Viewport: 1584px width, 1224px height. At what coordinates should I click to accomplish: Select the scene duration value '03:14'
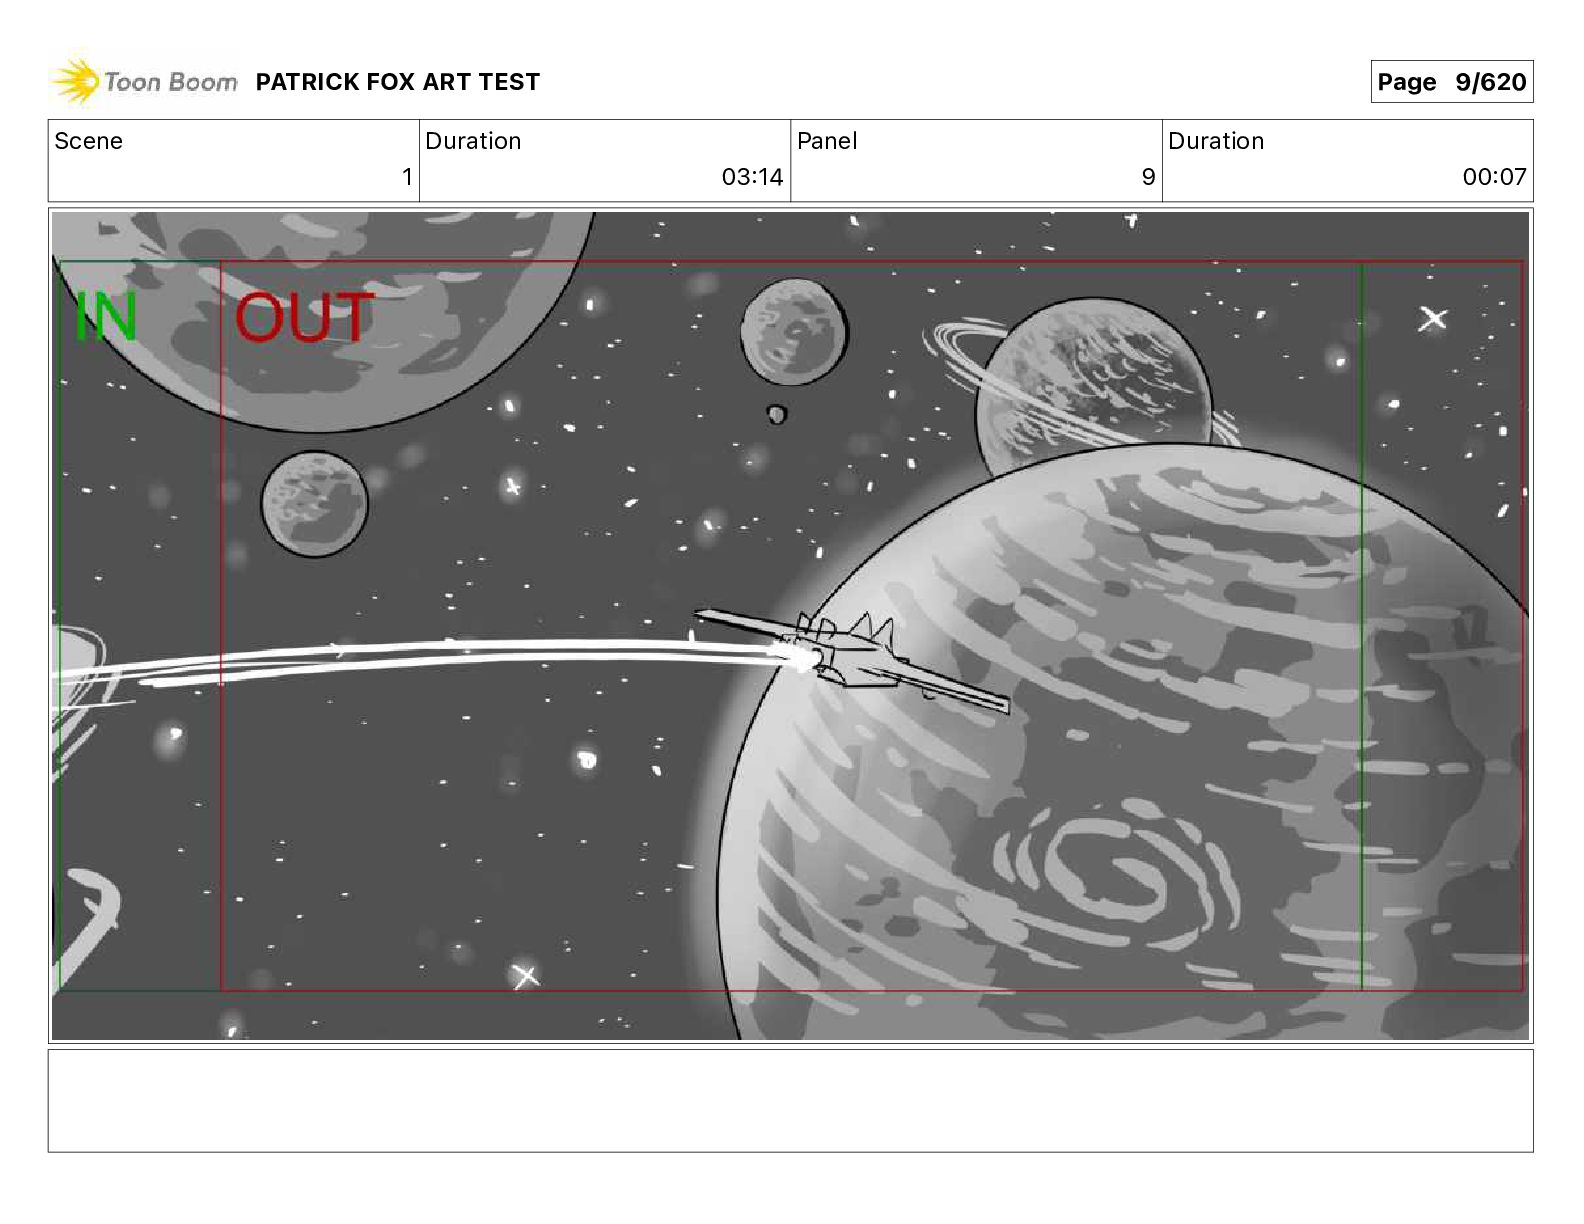tap(752, 177)
